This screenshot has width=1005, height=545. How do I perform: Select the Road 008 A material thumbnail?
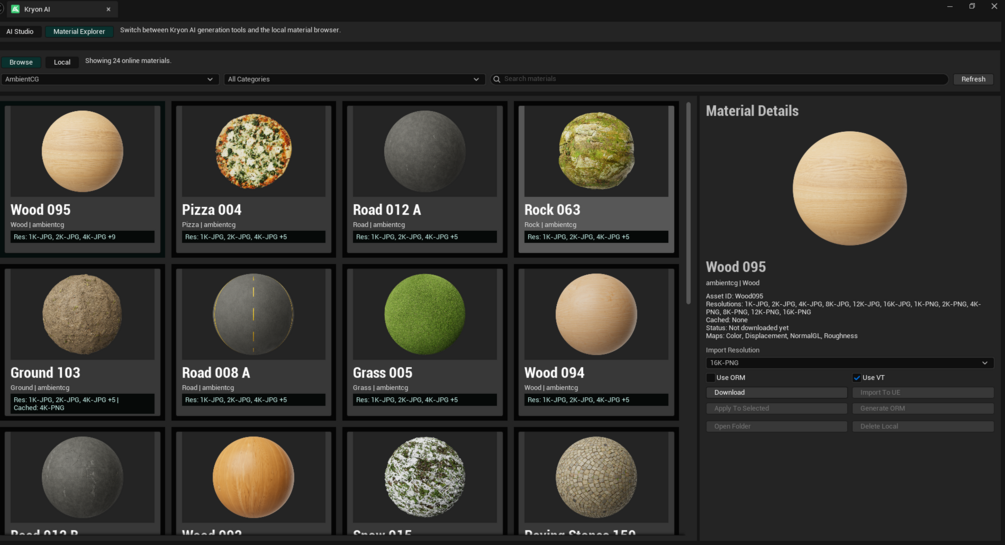tap(253, 314)
